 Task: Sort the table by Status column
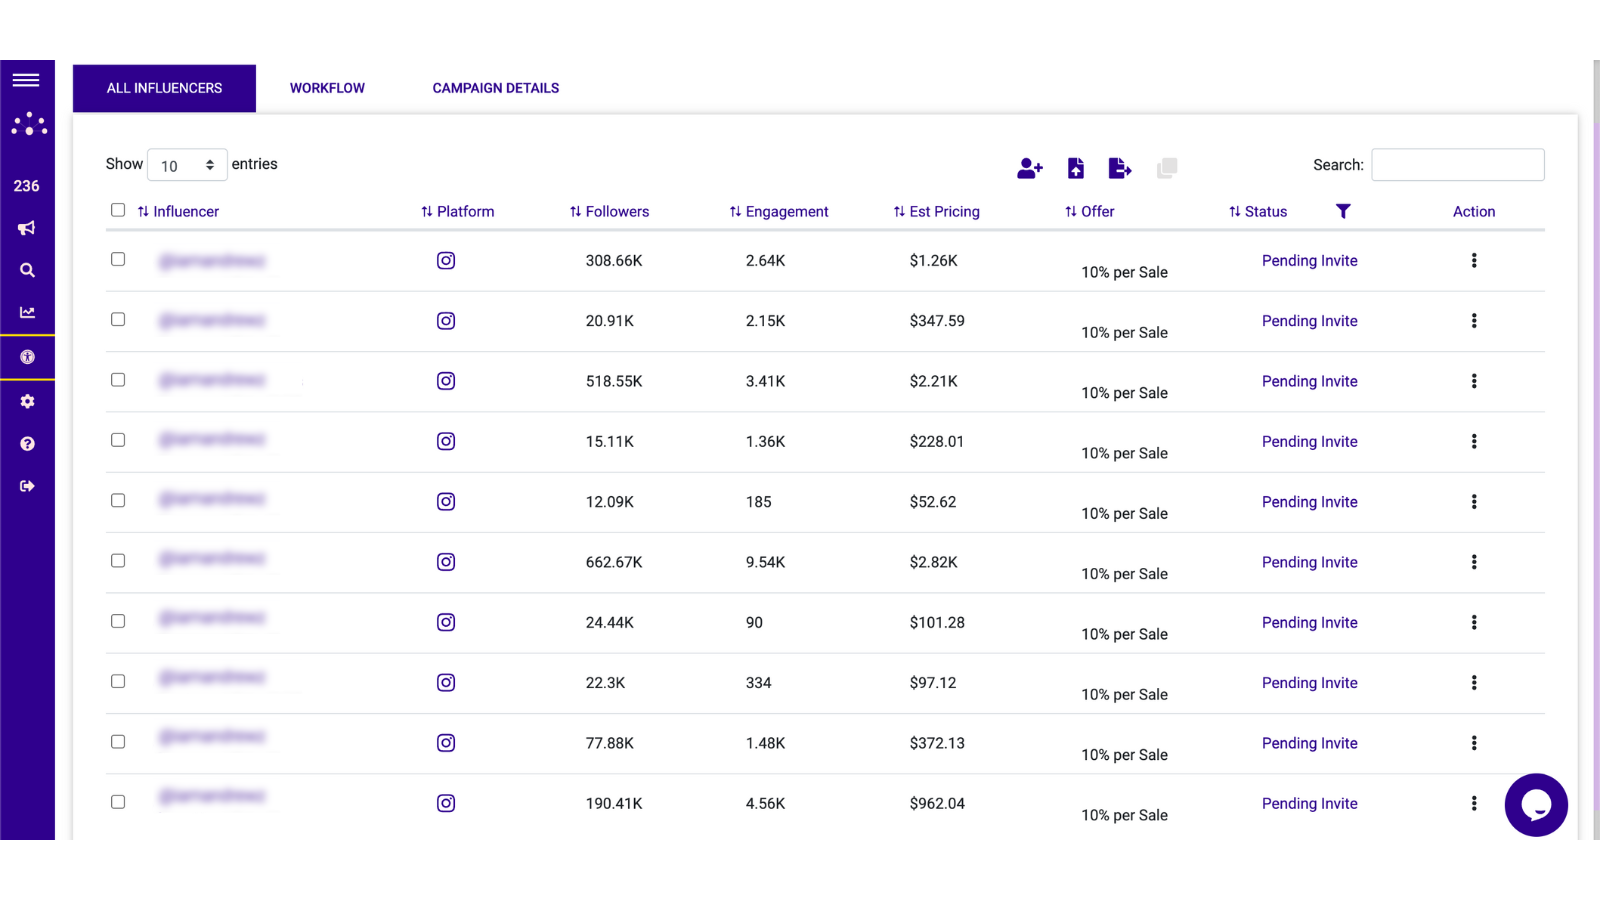pyautogui.click(x=1258, y=211)
